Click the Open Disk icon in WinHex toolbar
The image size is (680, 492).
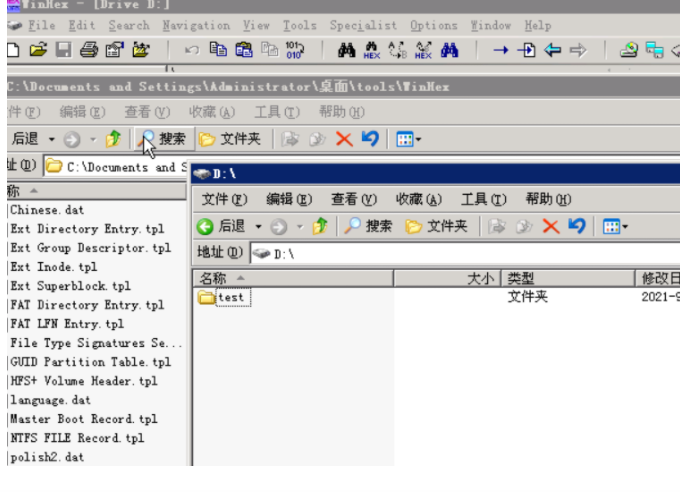[x=629, y=50]
